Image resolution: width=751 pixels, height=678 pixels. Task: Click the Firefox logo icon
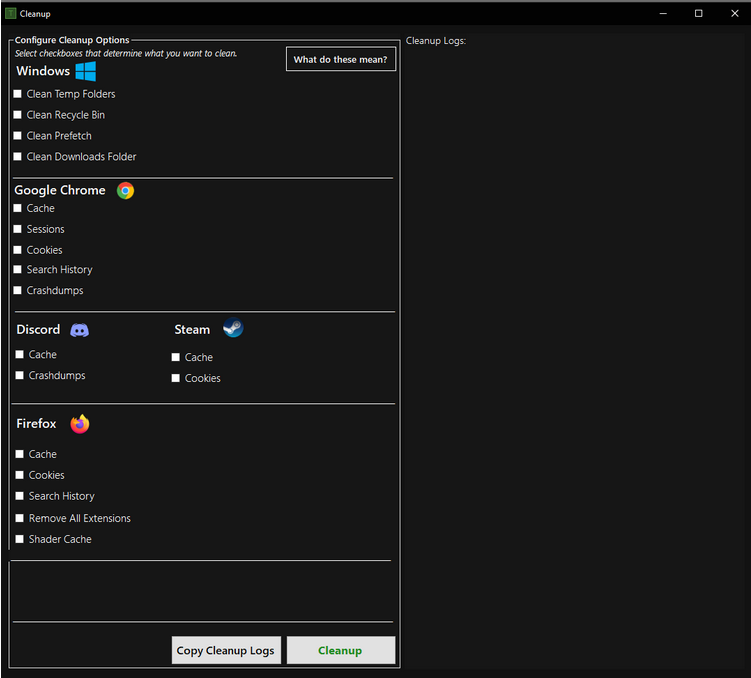pyautogui.click(x=80, y=424)
